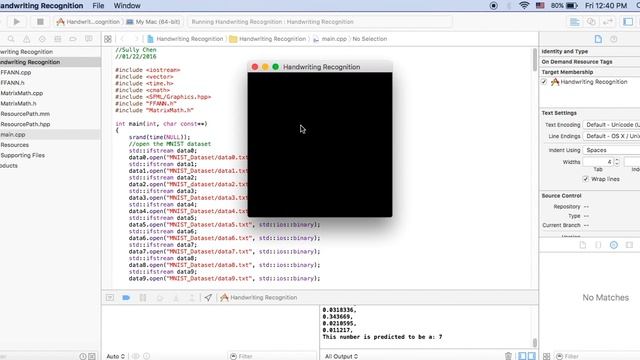640x360 pixels.
Task: Open the Indent Using dropdown
Action: tap(611, 150)
